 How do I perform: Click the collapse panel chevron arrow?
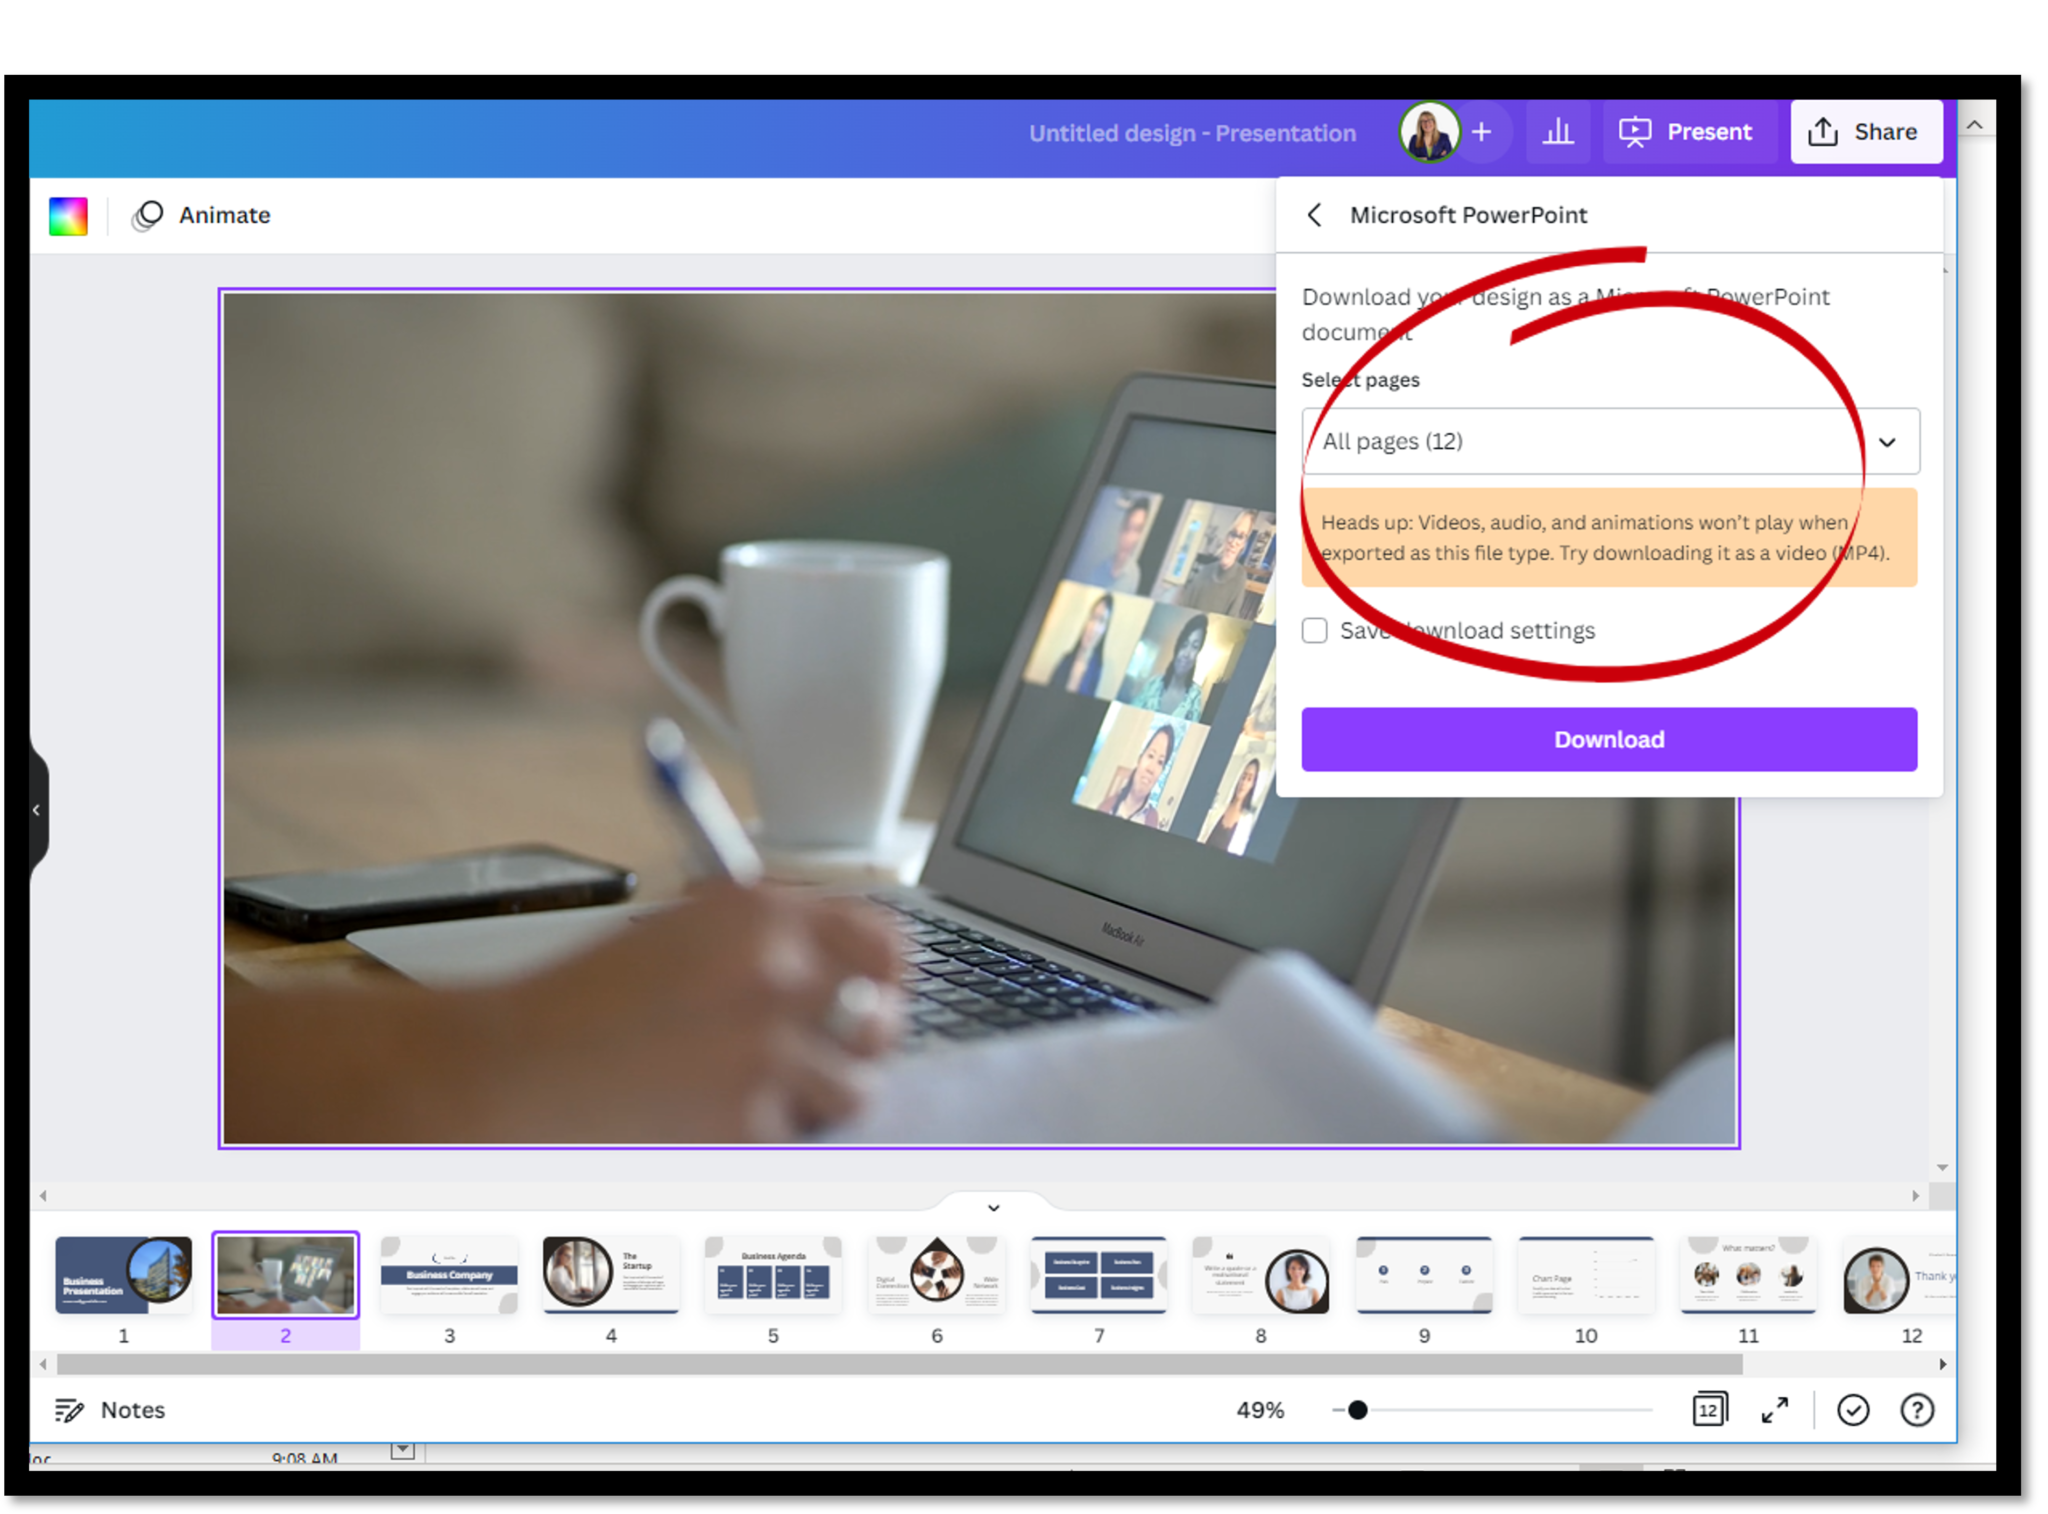tap(37, 809)
